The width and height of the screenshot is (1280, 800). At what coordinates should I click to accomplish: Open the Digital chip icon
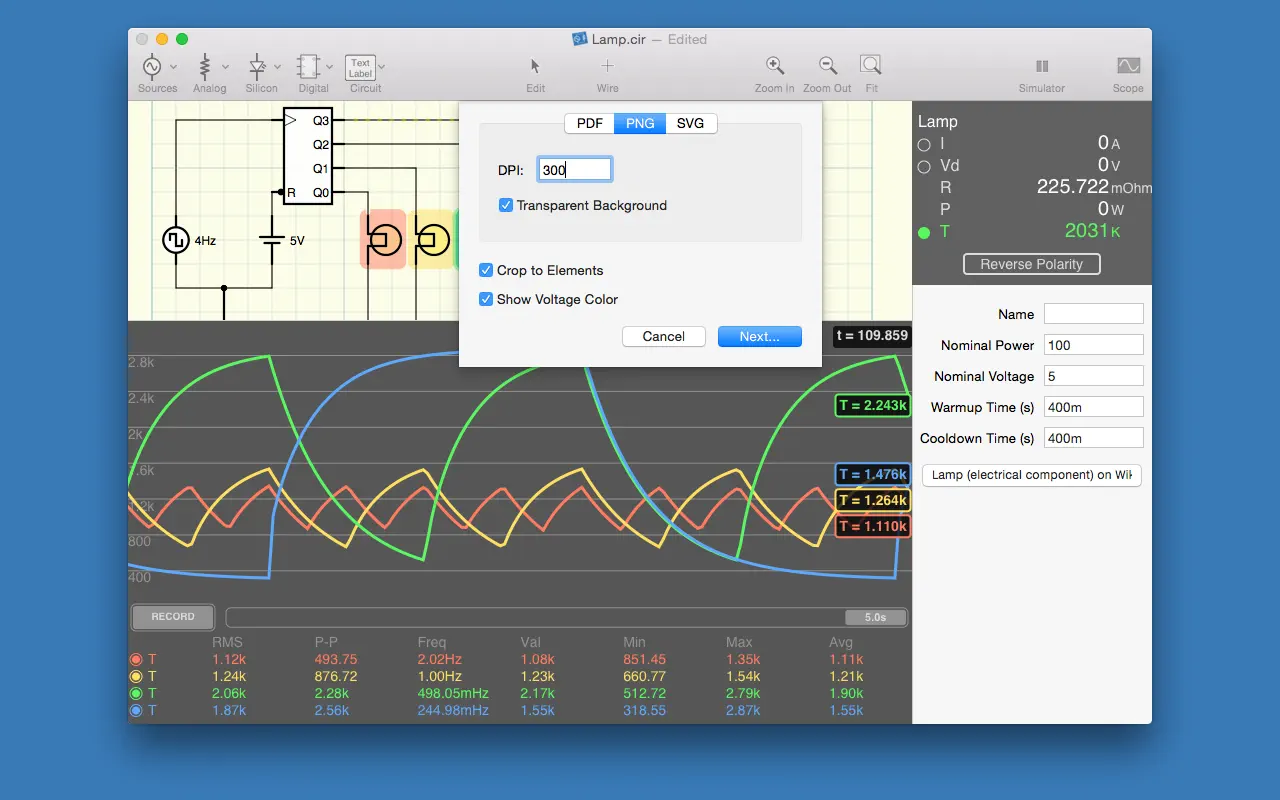point(309,66)
